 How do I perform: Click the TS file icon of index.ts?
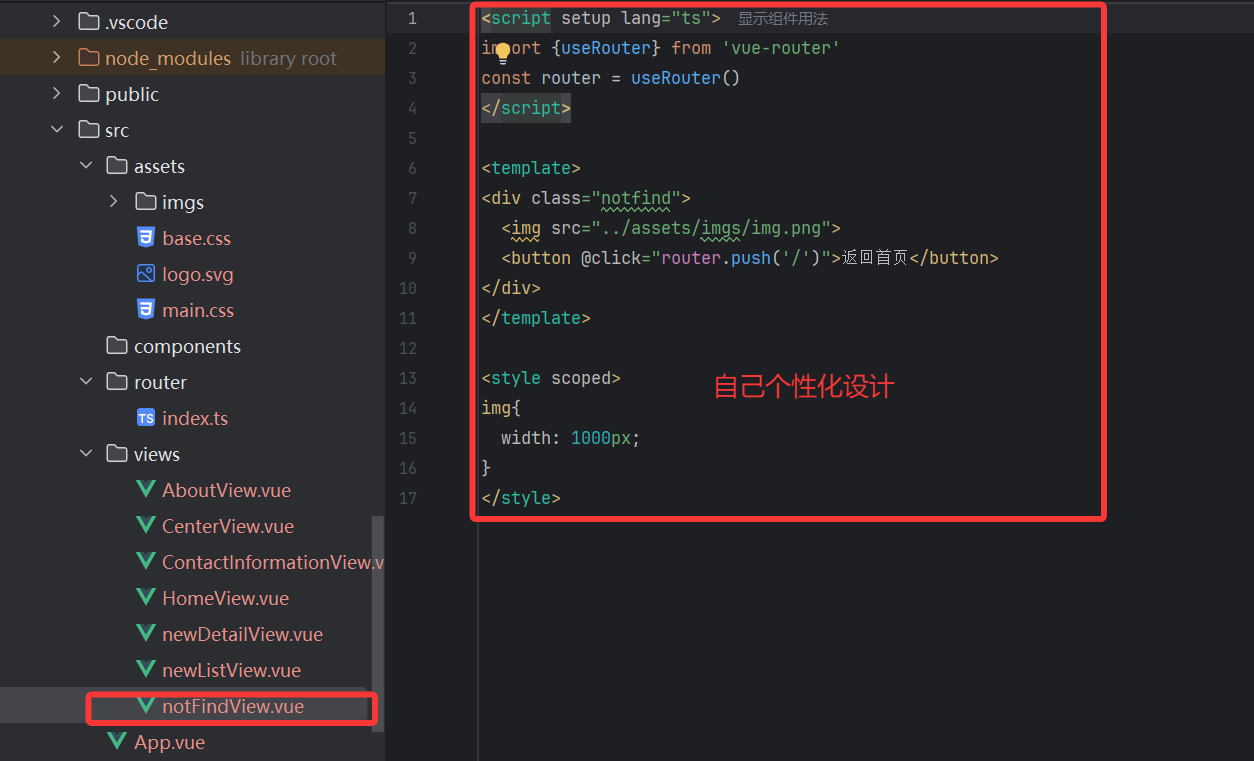146,418
